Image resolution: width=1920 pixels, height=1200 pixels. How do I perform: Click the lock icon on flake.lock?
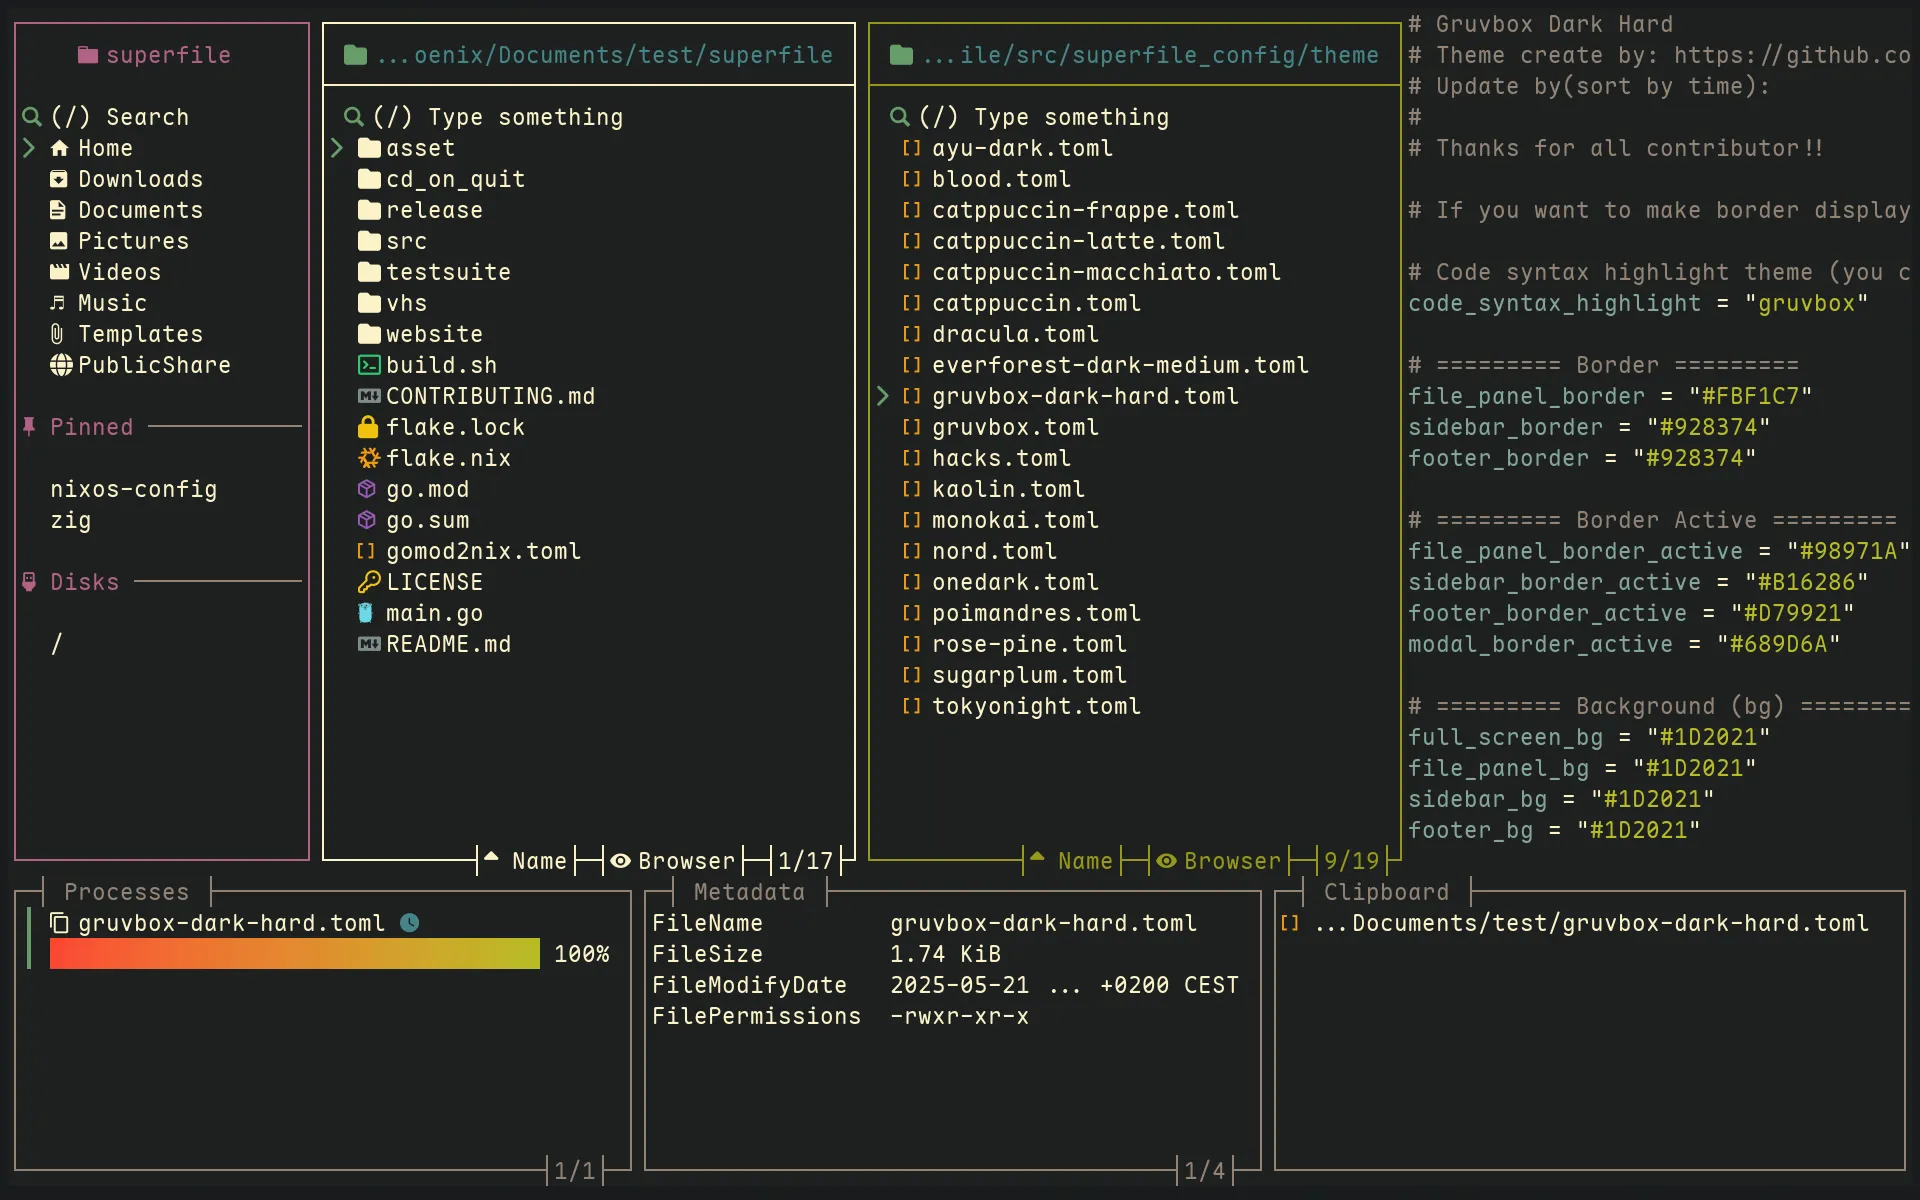coord(367,427)
